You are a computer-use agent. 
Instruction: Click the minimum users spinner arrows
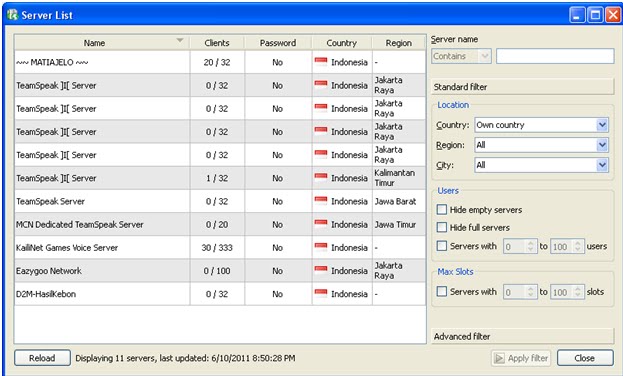click(x=531, y=246)
